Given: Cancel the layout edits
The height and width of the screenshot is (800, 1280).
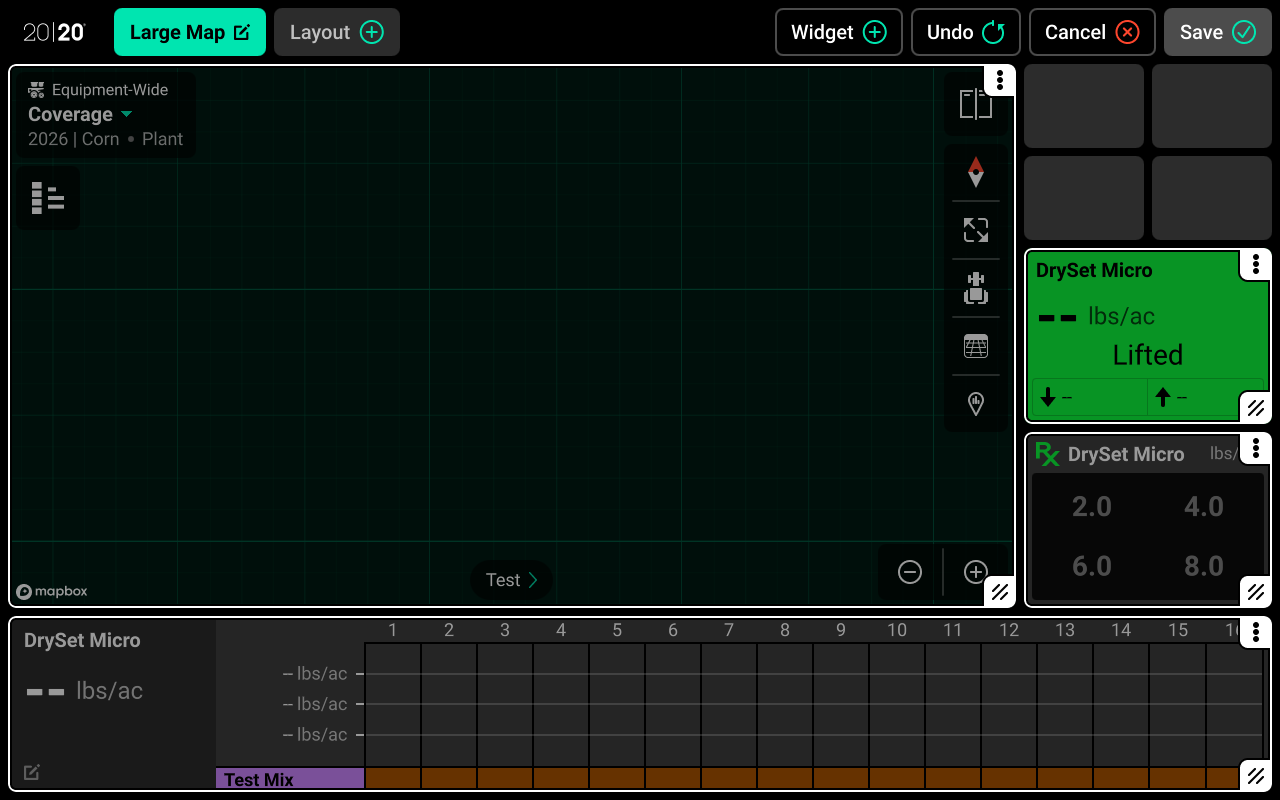Looking at the screenshot, I should point(1091,32).
